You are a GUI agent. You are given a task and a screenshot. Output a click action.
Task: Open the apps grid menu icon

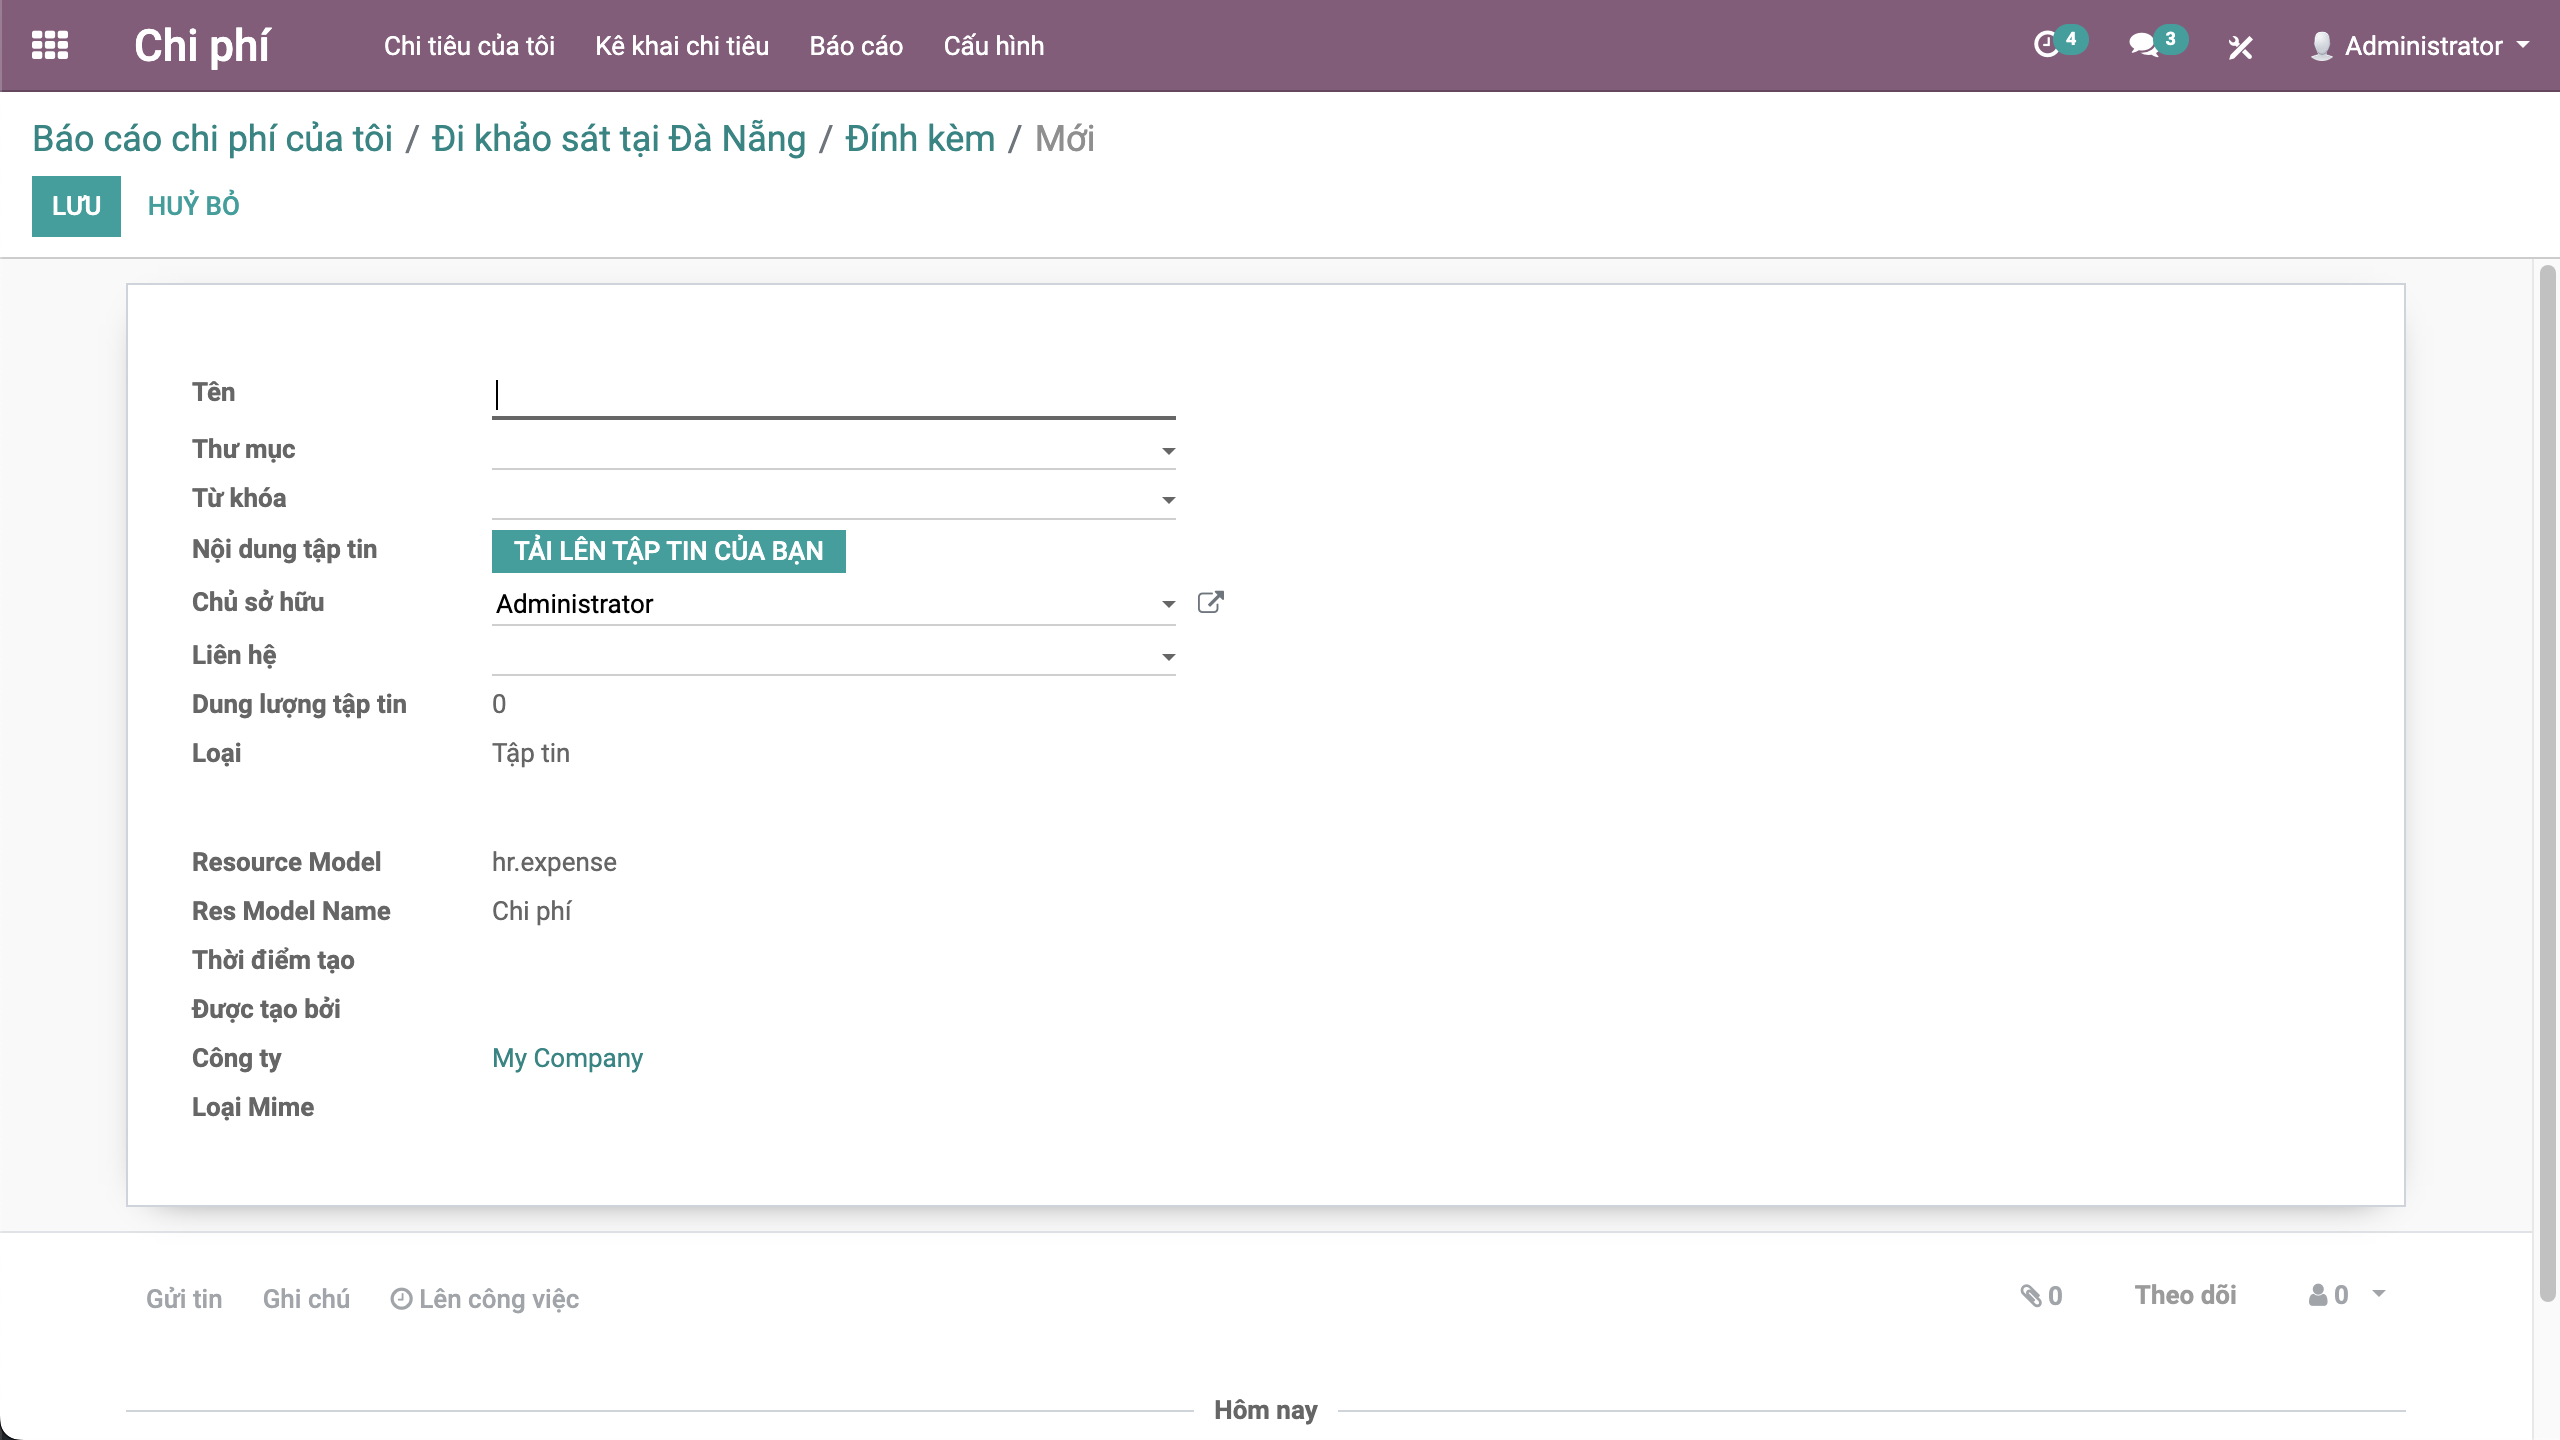click(x=50, y=45)
